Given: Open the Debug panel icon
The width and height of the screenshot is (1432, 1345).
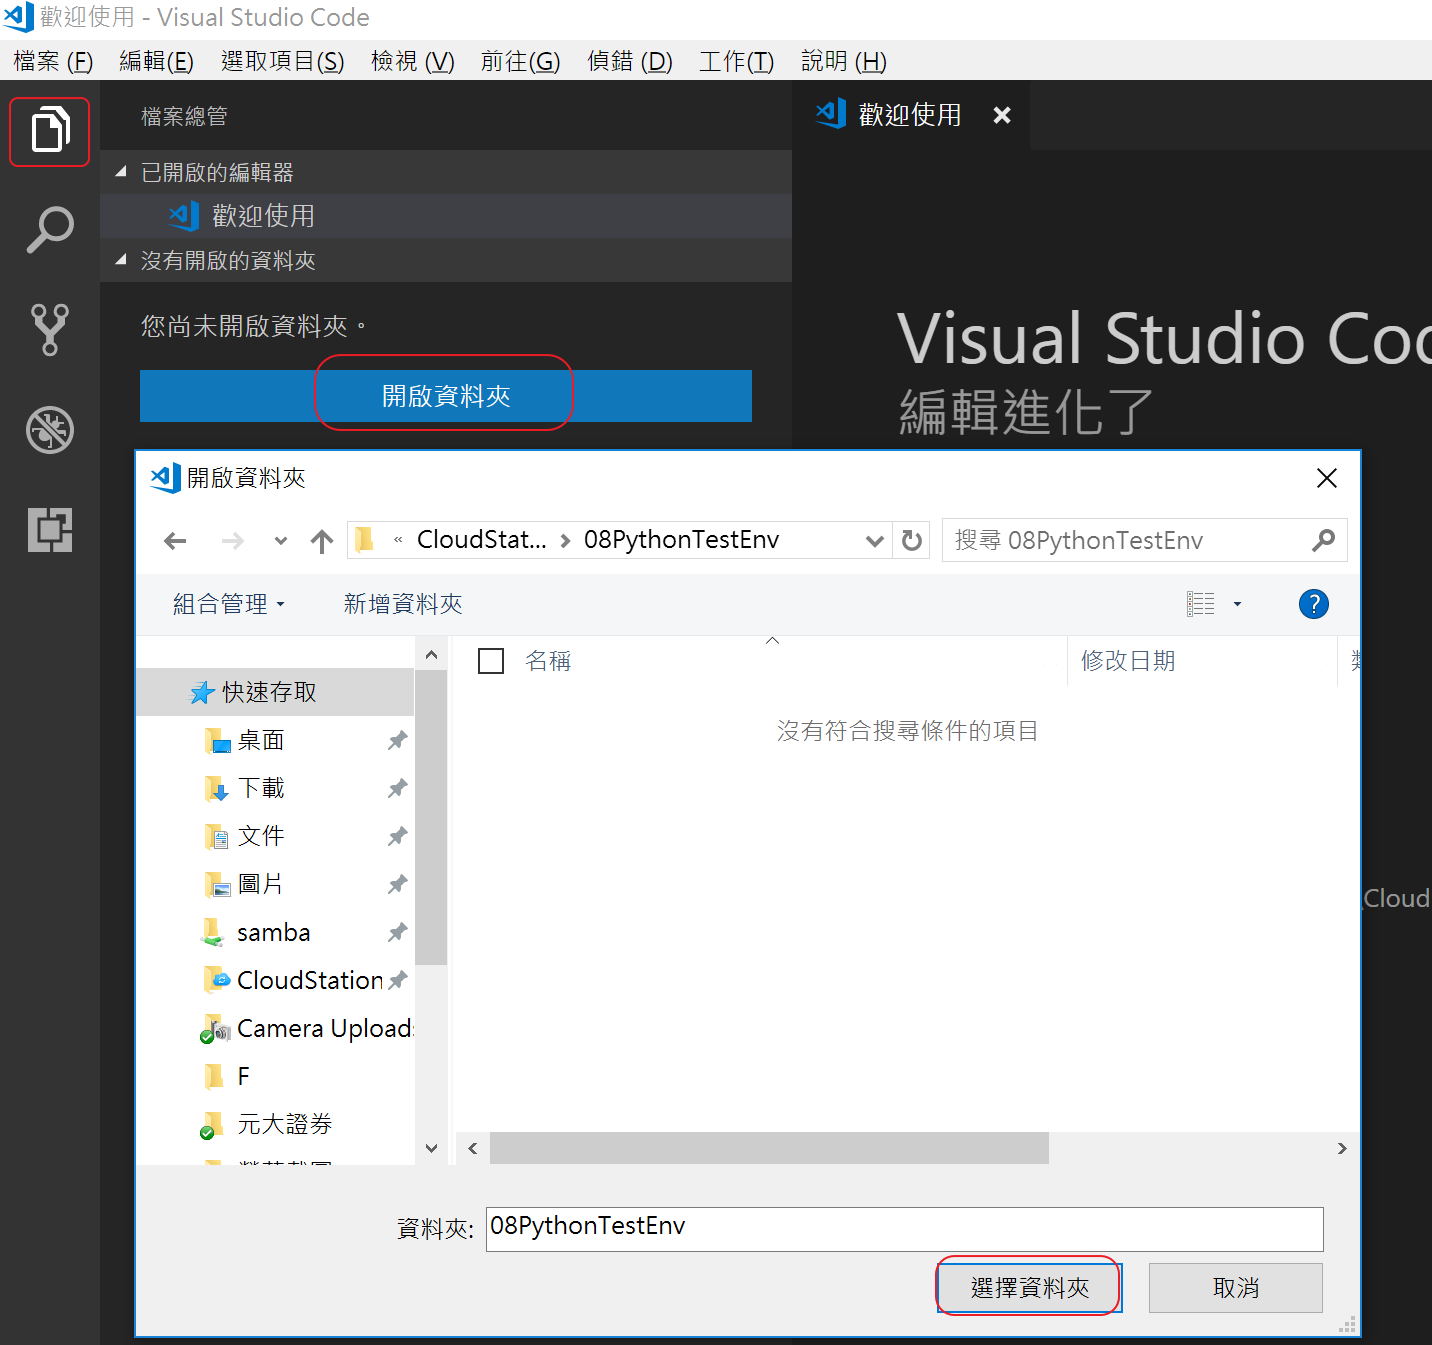Looking at the screenshot, I should coord(49,430).
